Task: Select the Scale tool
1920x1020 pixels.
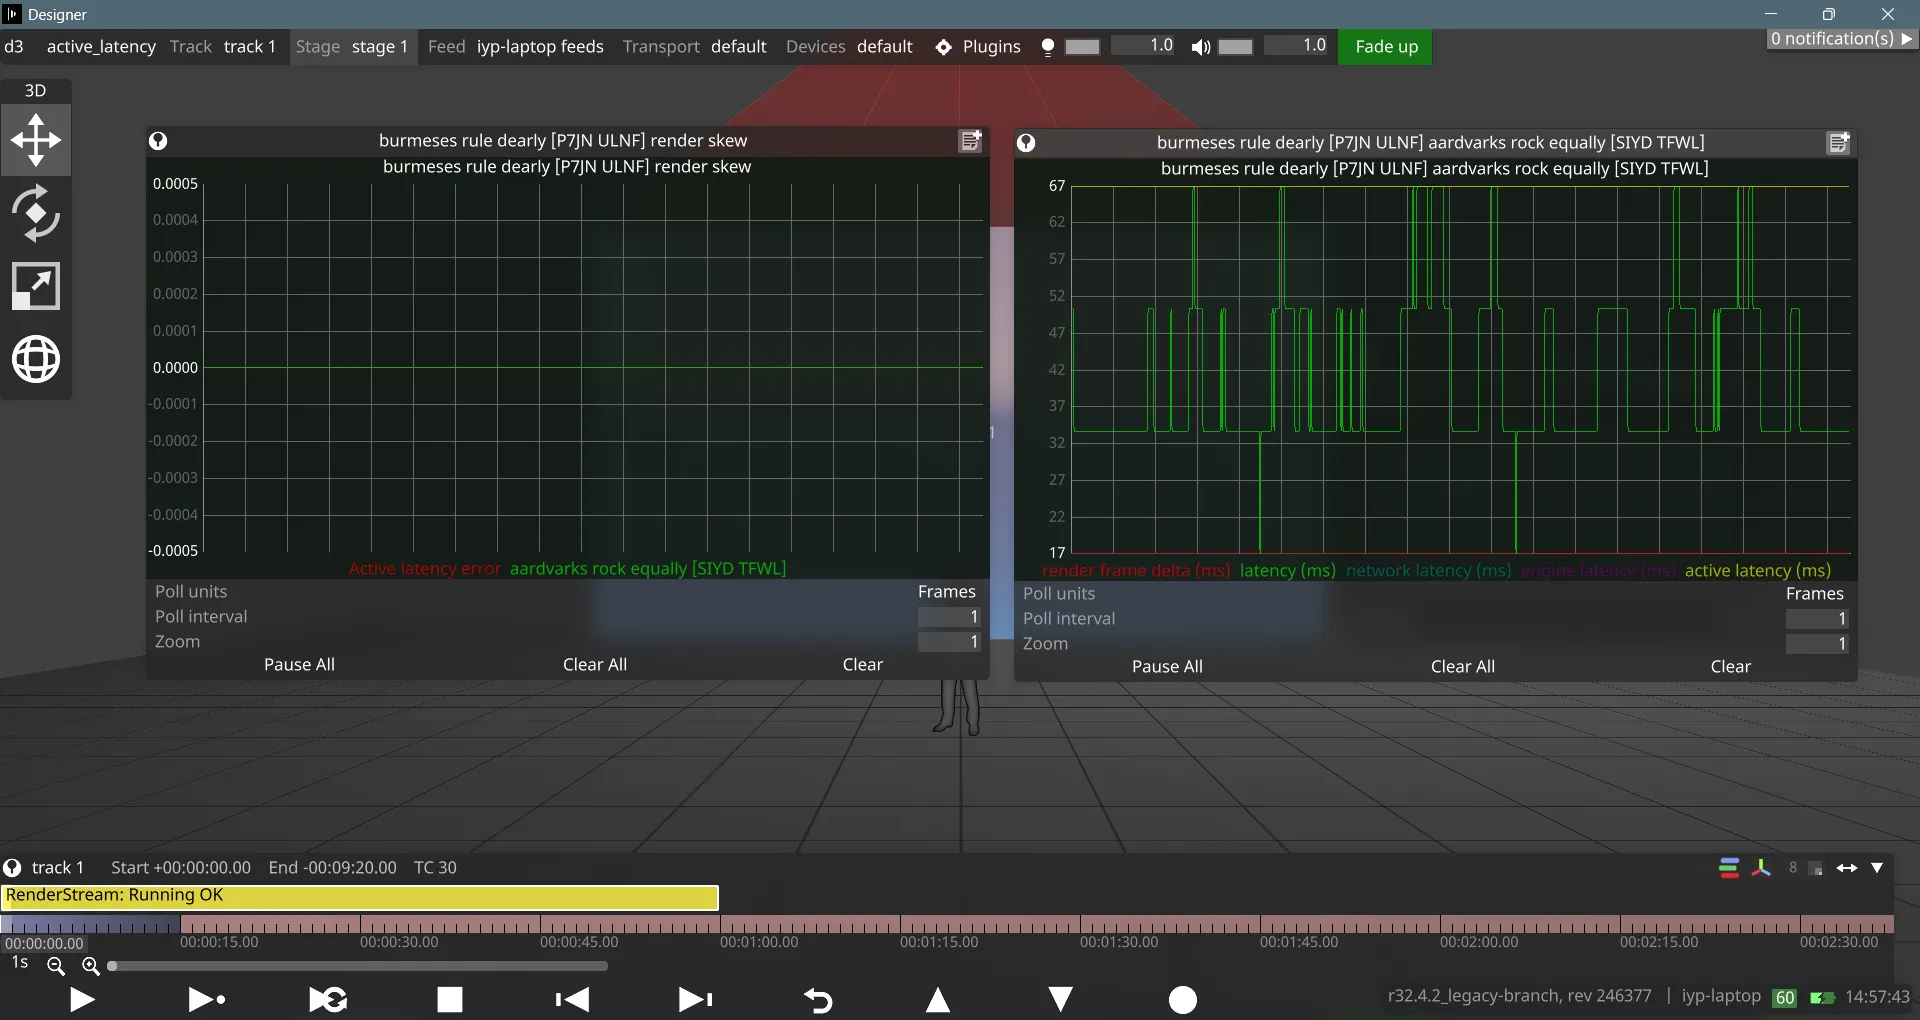Action: [36, 286]
